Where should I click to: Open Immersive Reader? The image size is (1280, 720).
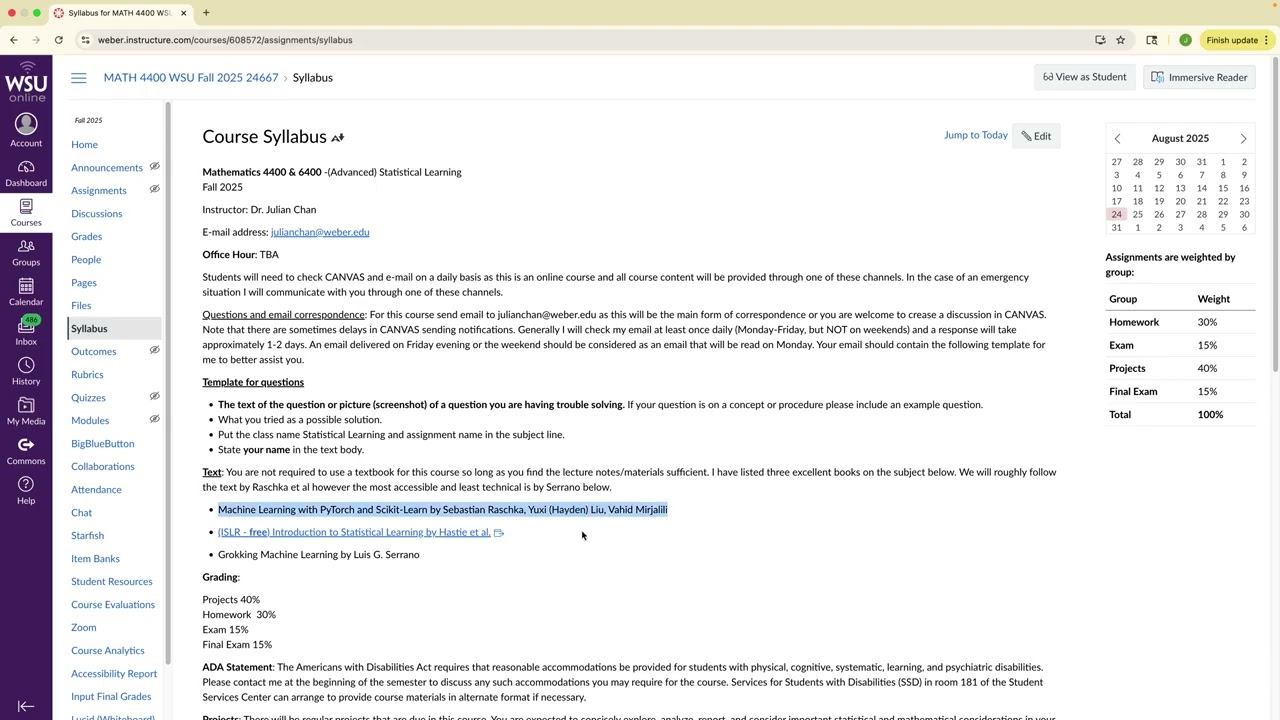1199,77
